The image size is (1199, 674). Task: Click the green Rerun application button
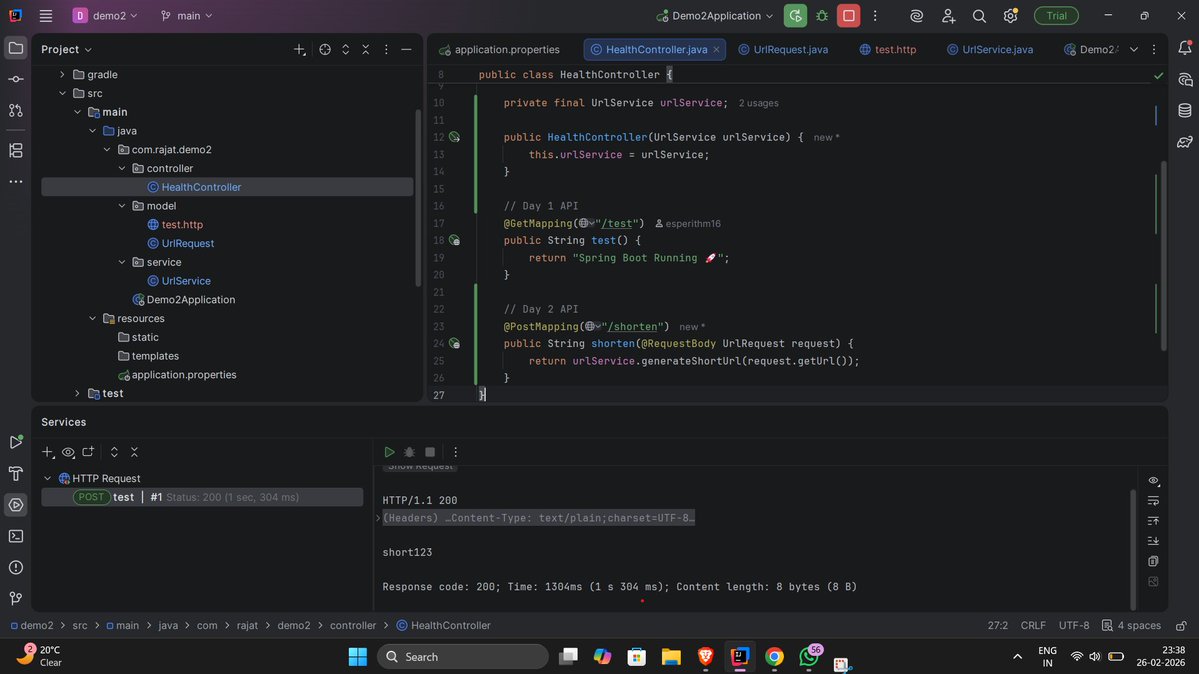(x=795, y=15)
